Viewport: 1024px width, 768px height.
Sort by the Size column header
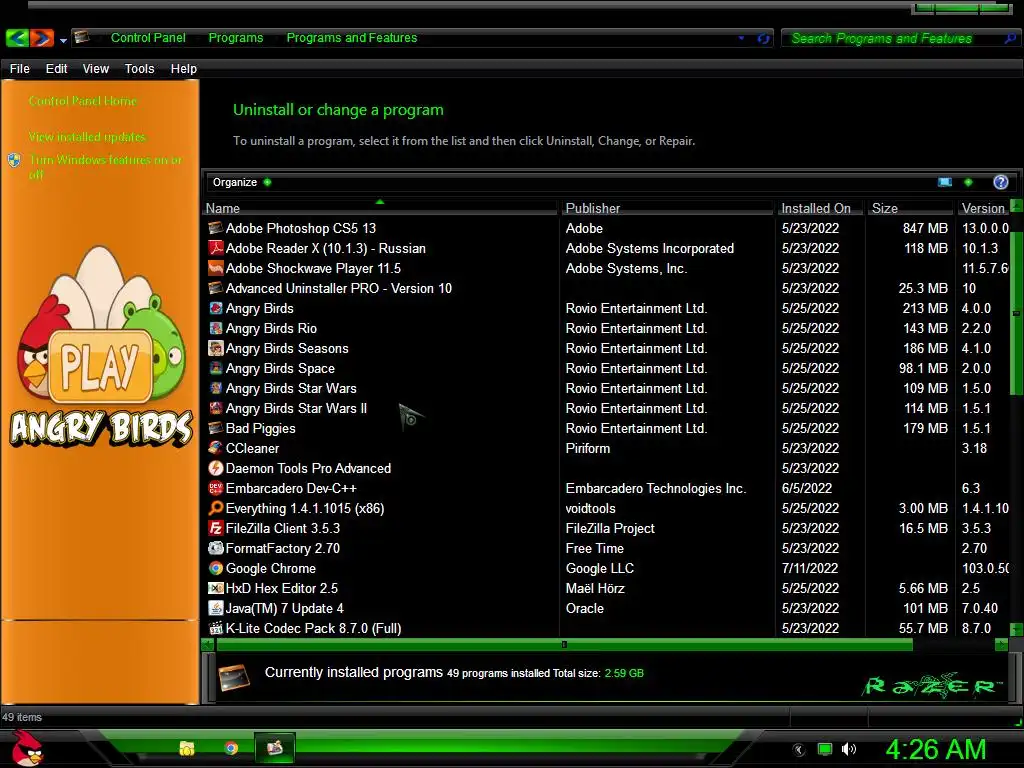tap(911, 208)
